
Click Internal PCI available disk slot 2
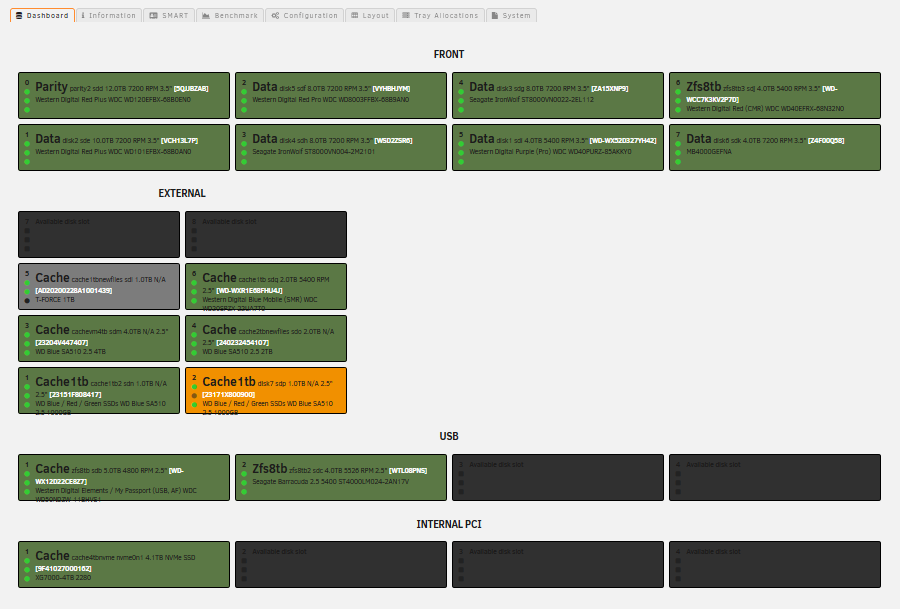point(341,564)
